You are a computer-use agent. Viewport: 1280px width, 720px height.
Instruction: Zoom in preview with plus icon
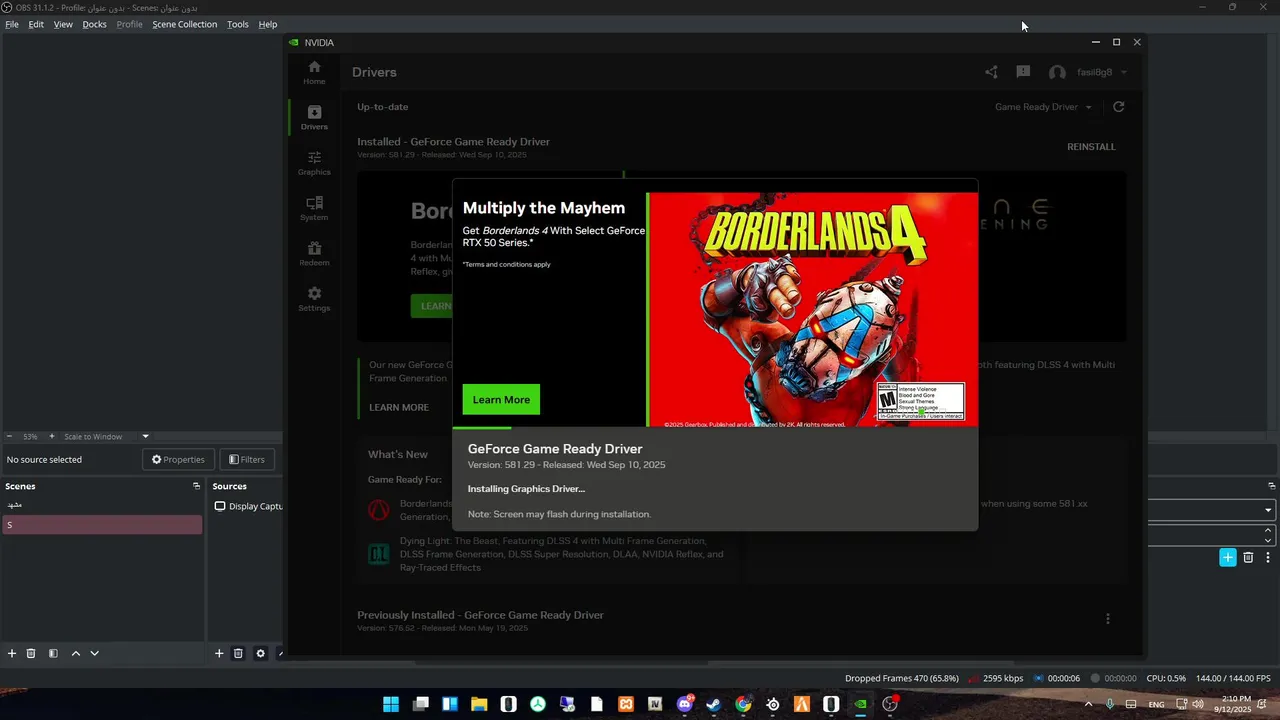click(x=52, y=436)
